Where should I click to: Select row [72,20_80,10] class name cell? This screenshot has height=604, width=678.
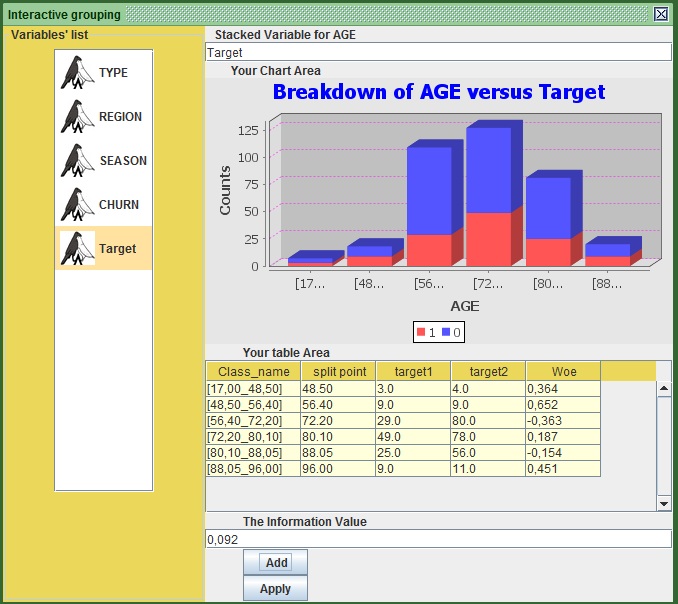click(253, 437)
